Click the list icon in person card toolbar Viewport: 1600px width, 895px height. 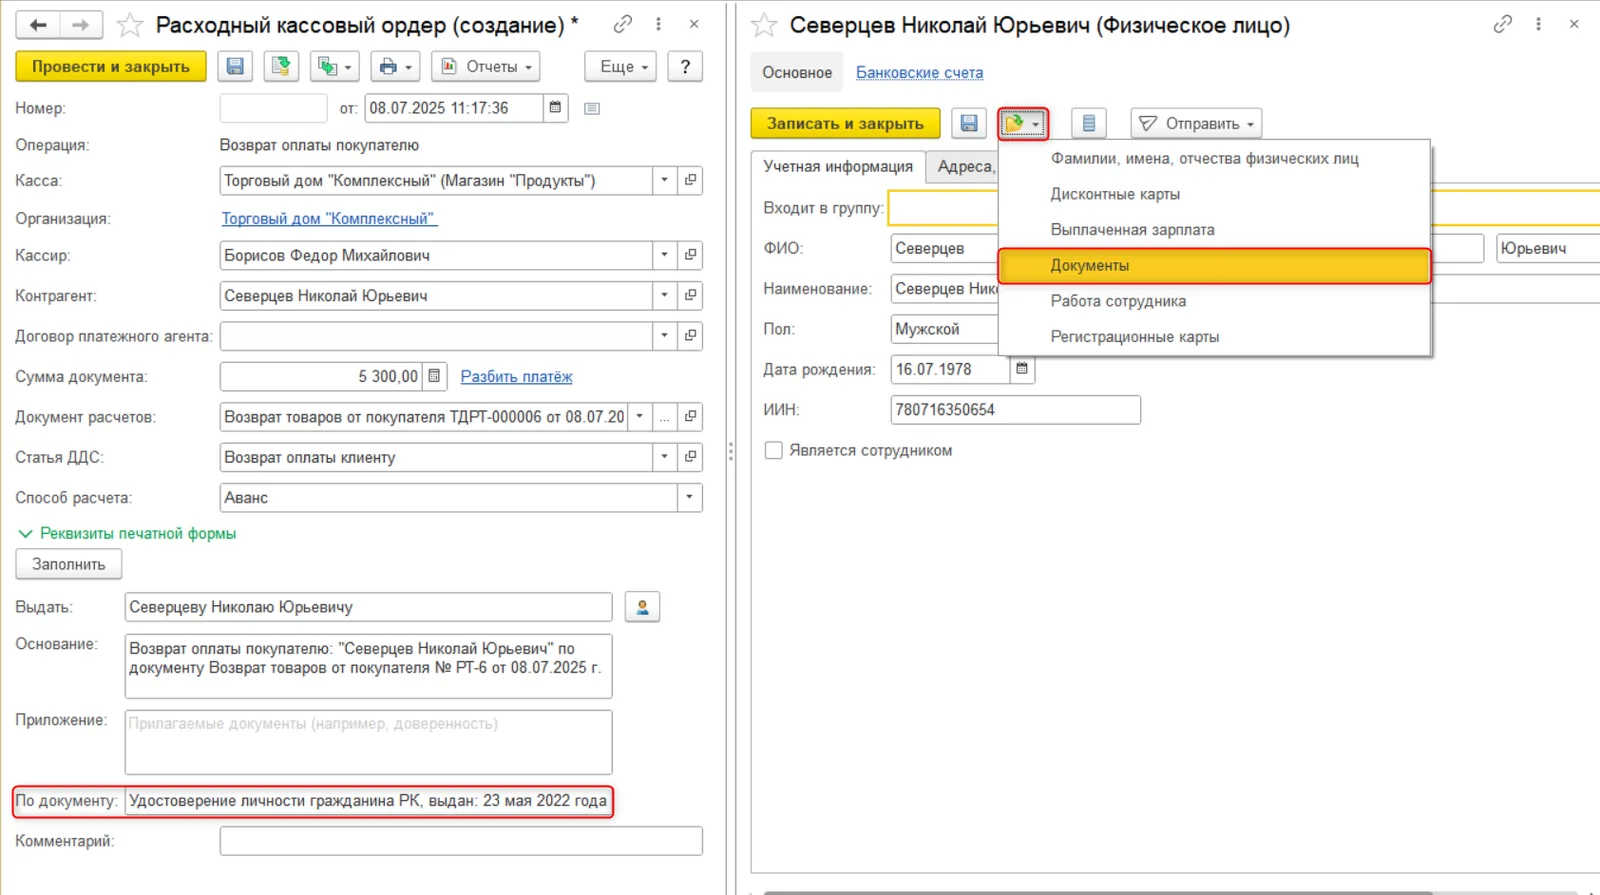point(1089,124)
